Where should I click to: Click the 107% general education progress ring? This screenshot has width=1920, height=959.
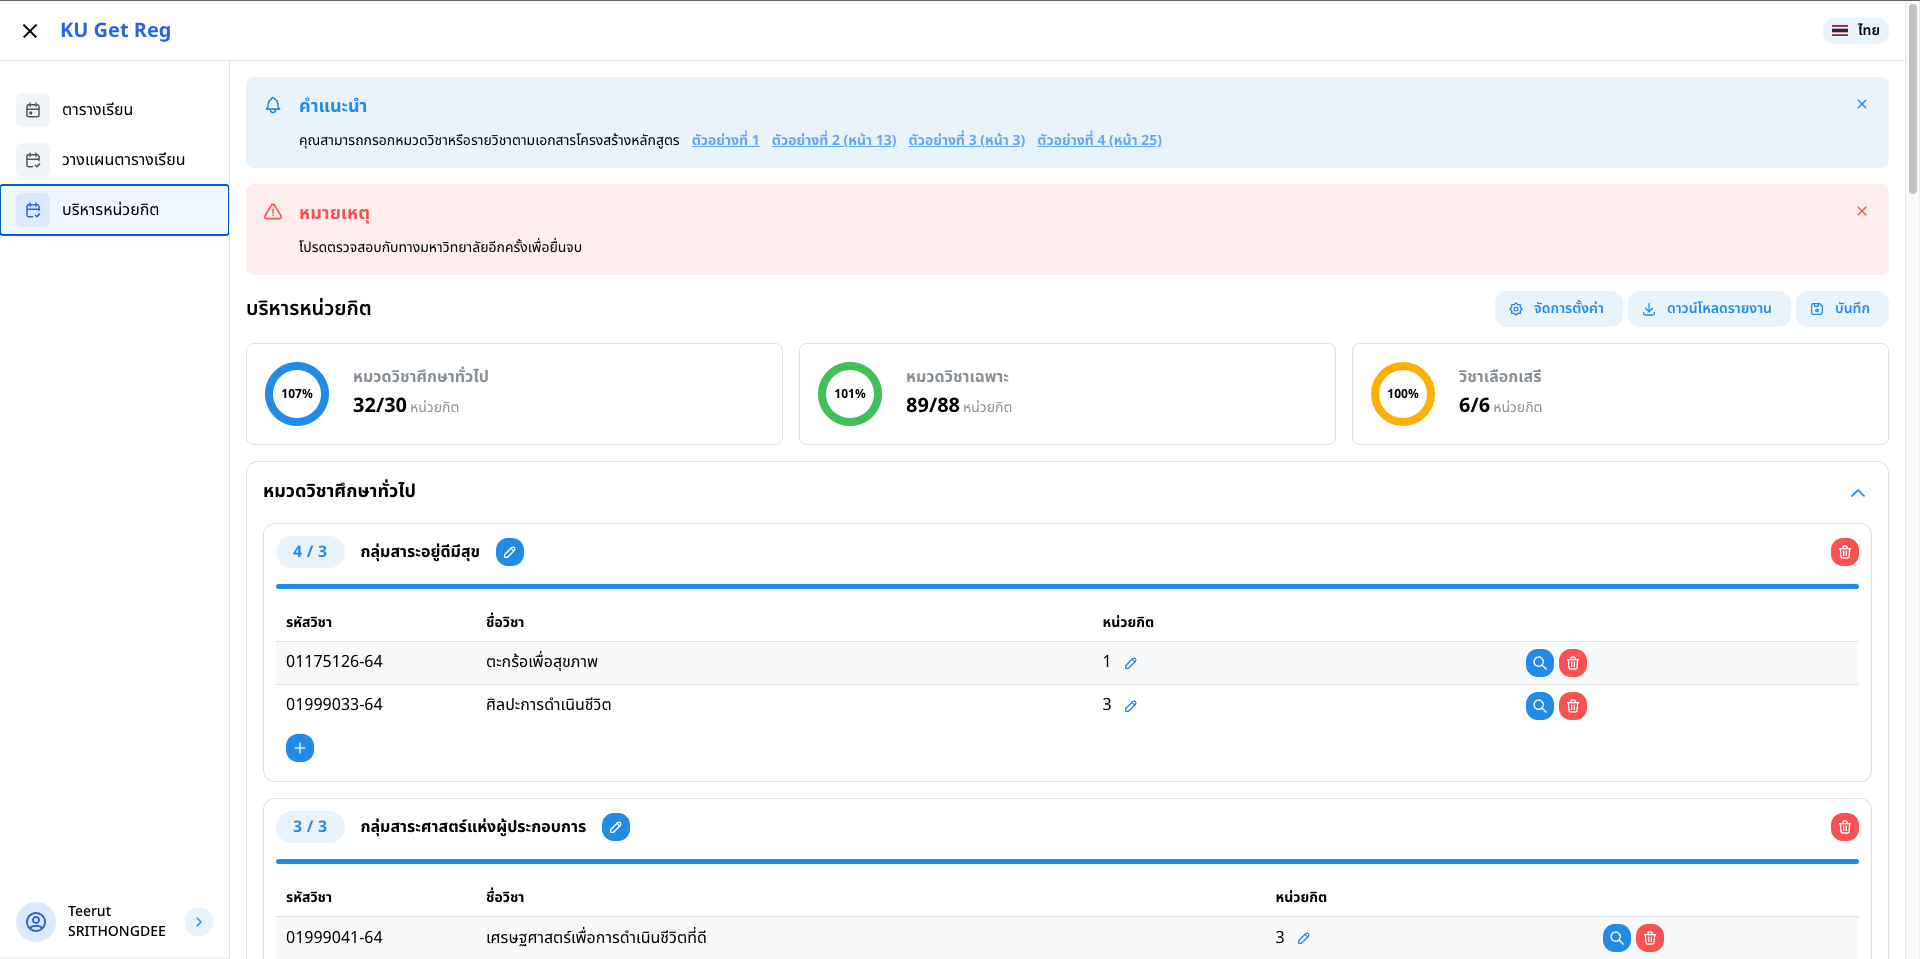(x=297, y=394)
